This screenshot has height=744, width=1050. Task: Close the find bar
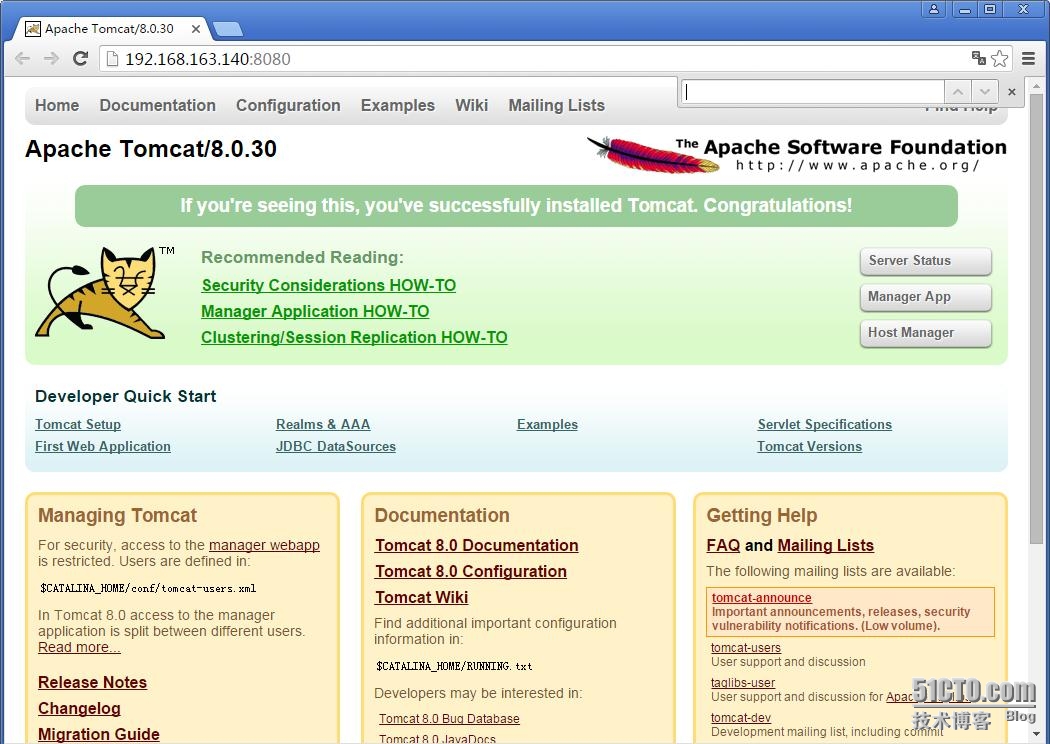click(x=1012, y=92)
